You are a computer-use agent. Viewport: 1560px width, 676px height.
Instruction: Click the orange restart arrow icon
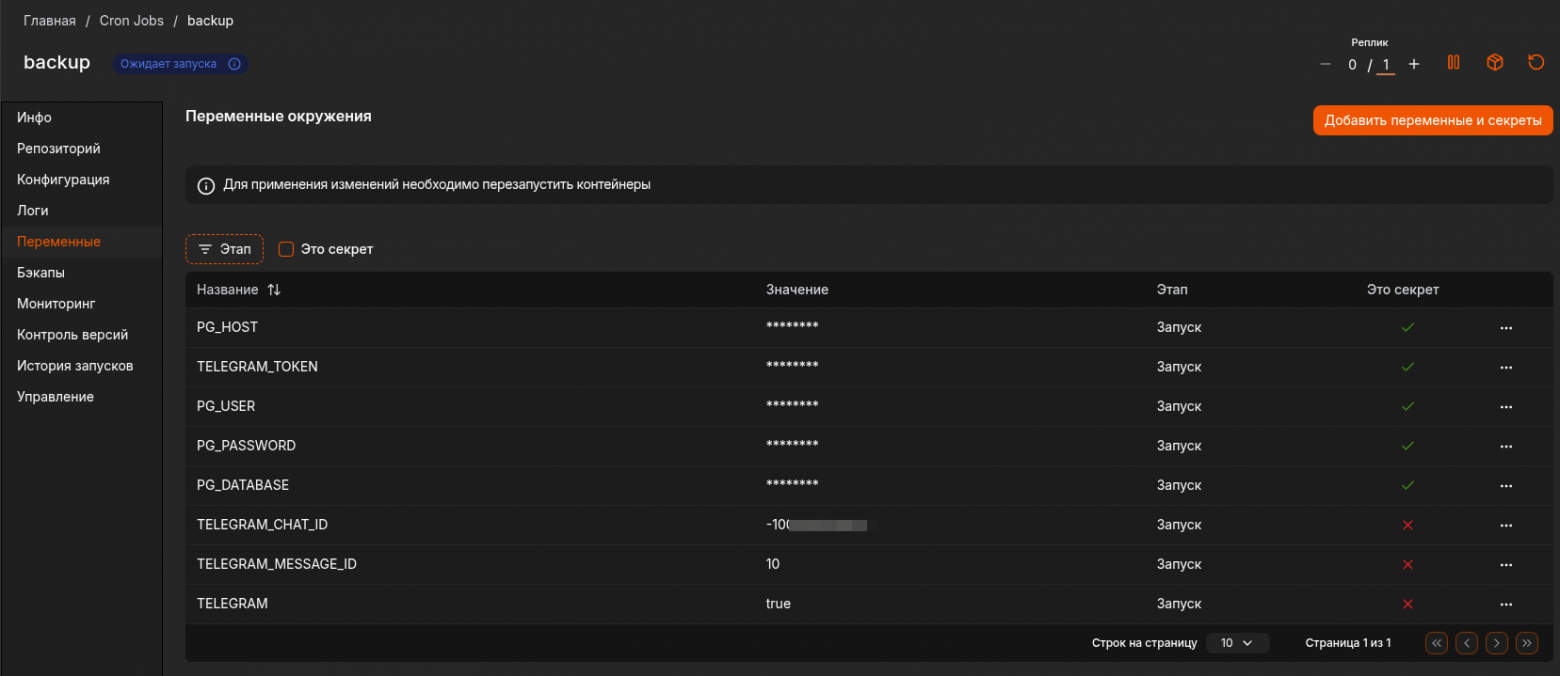(1536, 63)
